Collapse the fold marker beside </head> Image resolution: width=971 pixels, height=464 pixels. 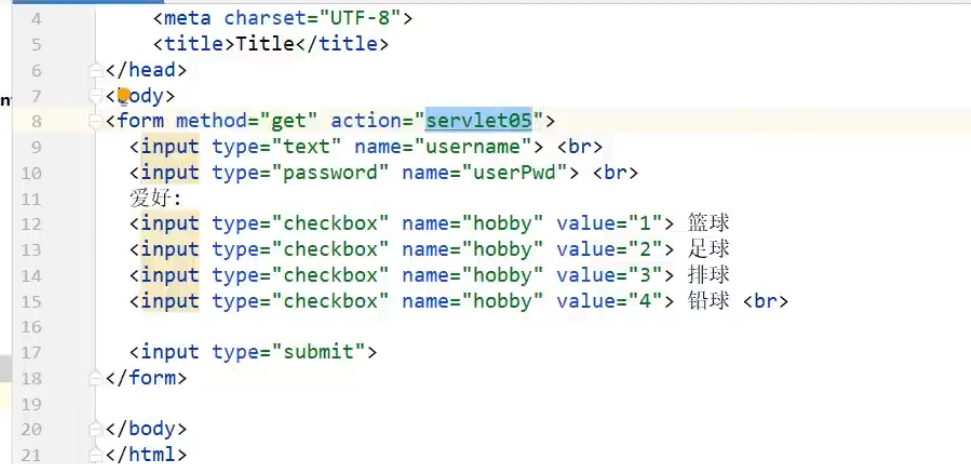click(x=95, y=70)
